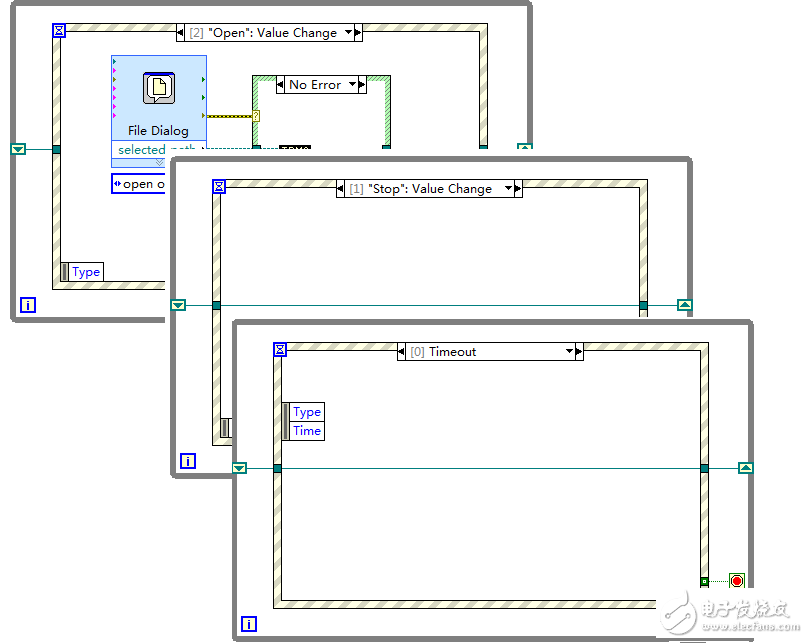The height and width of the screenshot is (643, 808).
Task: Go to previous event case from Stop case
Action: (x=341, y=189)
